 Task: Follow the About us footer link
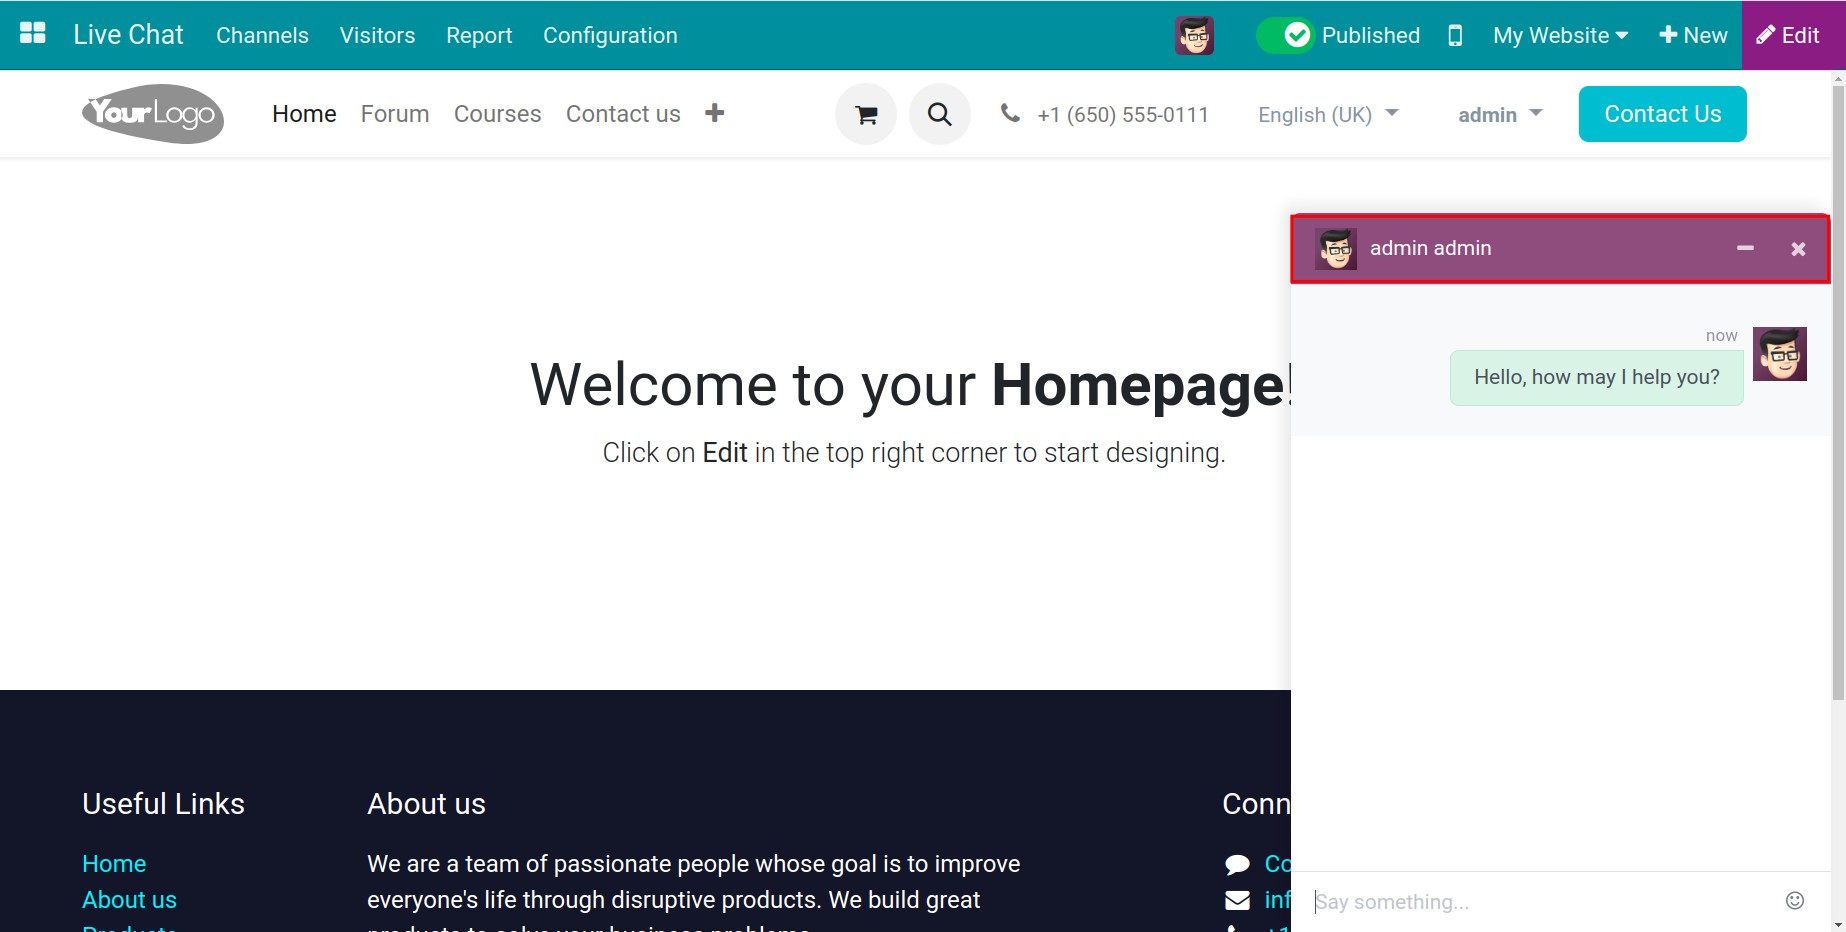point(129,900)
